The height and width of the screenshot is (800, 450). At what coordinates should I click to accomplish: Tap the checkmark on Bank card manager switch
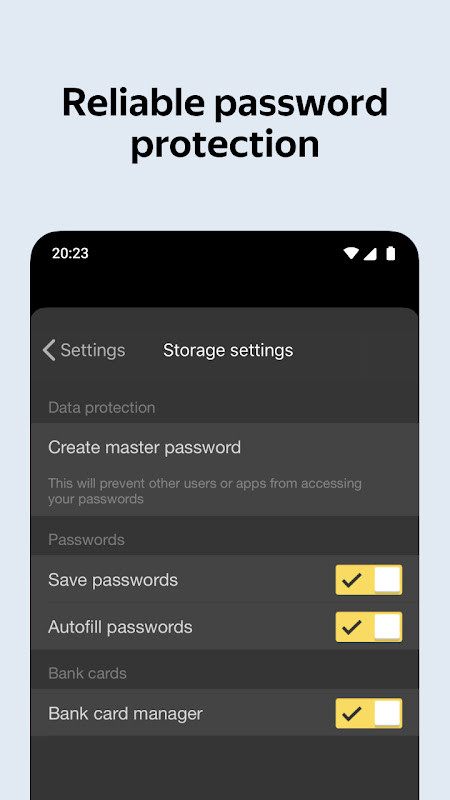(x=352, y=713)
